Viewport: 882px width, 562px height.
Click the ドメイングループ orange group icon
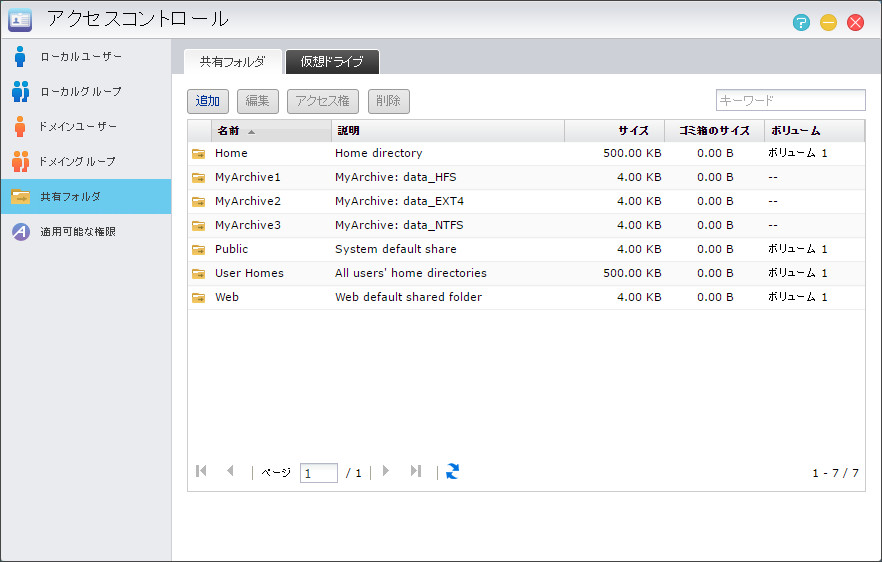click(20, 161)
